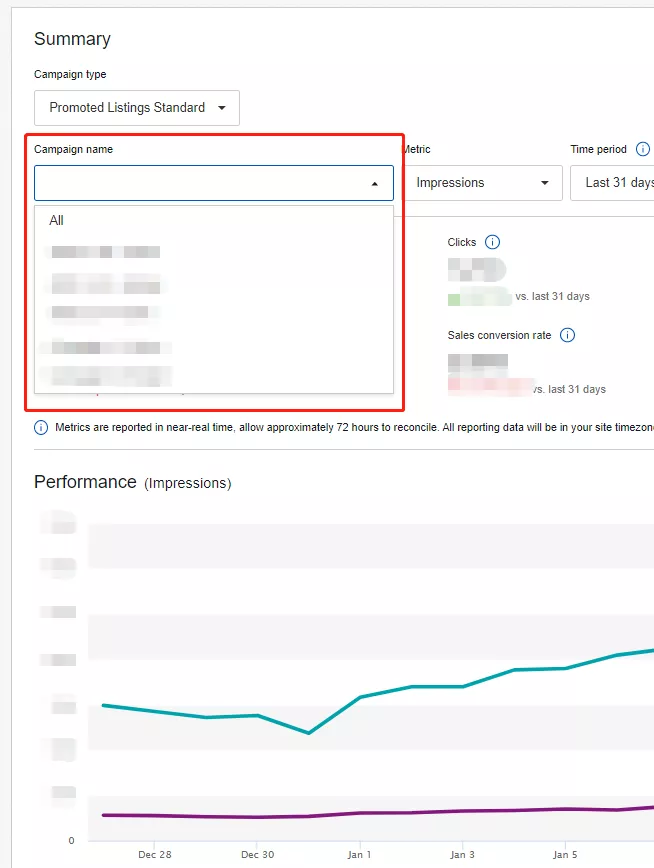The width and height of the screenshot is (654, 868).
Task: Click the teal line's lowest dip point
Action: point(308,733)
